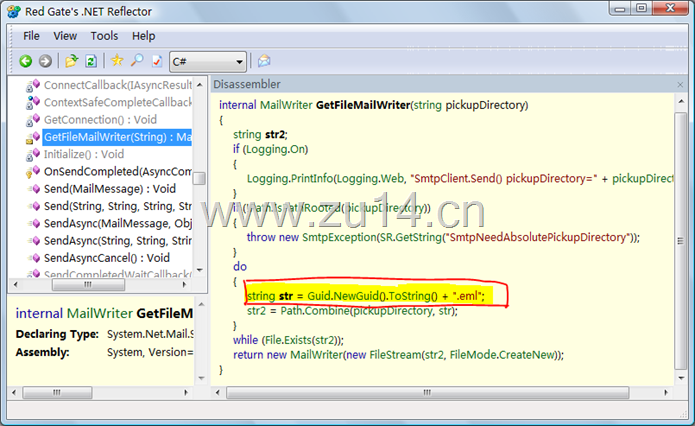Screen dimensions: 695x426
Task: Open the Tools menu
Action: [x=104, y=36]
